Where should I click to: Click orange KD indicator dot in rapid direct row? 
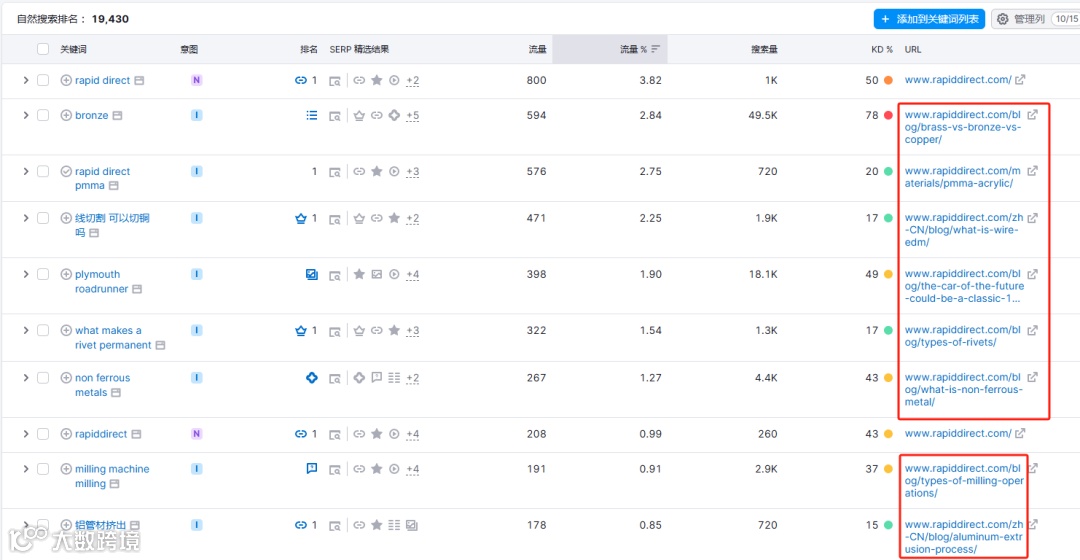pyautogui.click(x=889, y=80)
